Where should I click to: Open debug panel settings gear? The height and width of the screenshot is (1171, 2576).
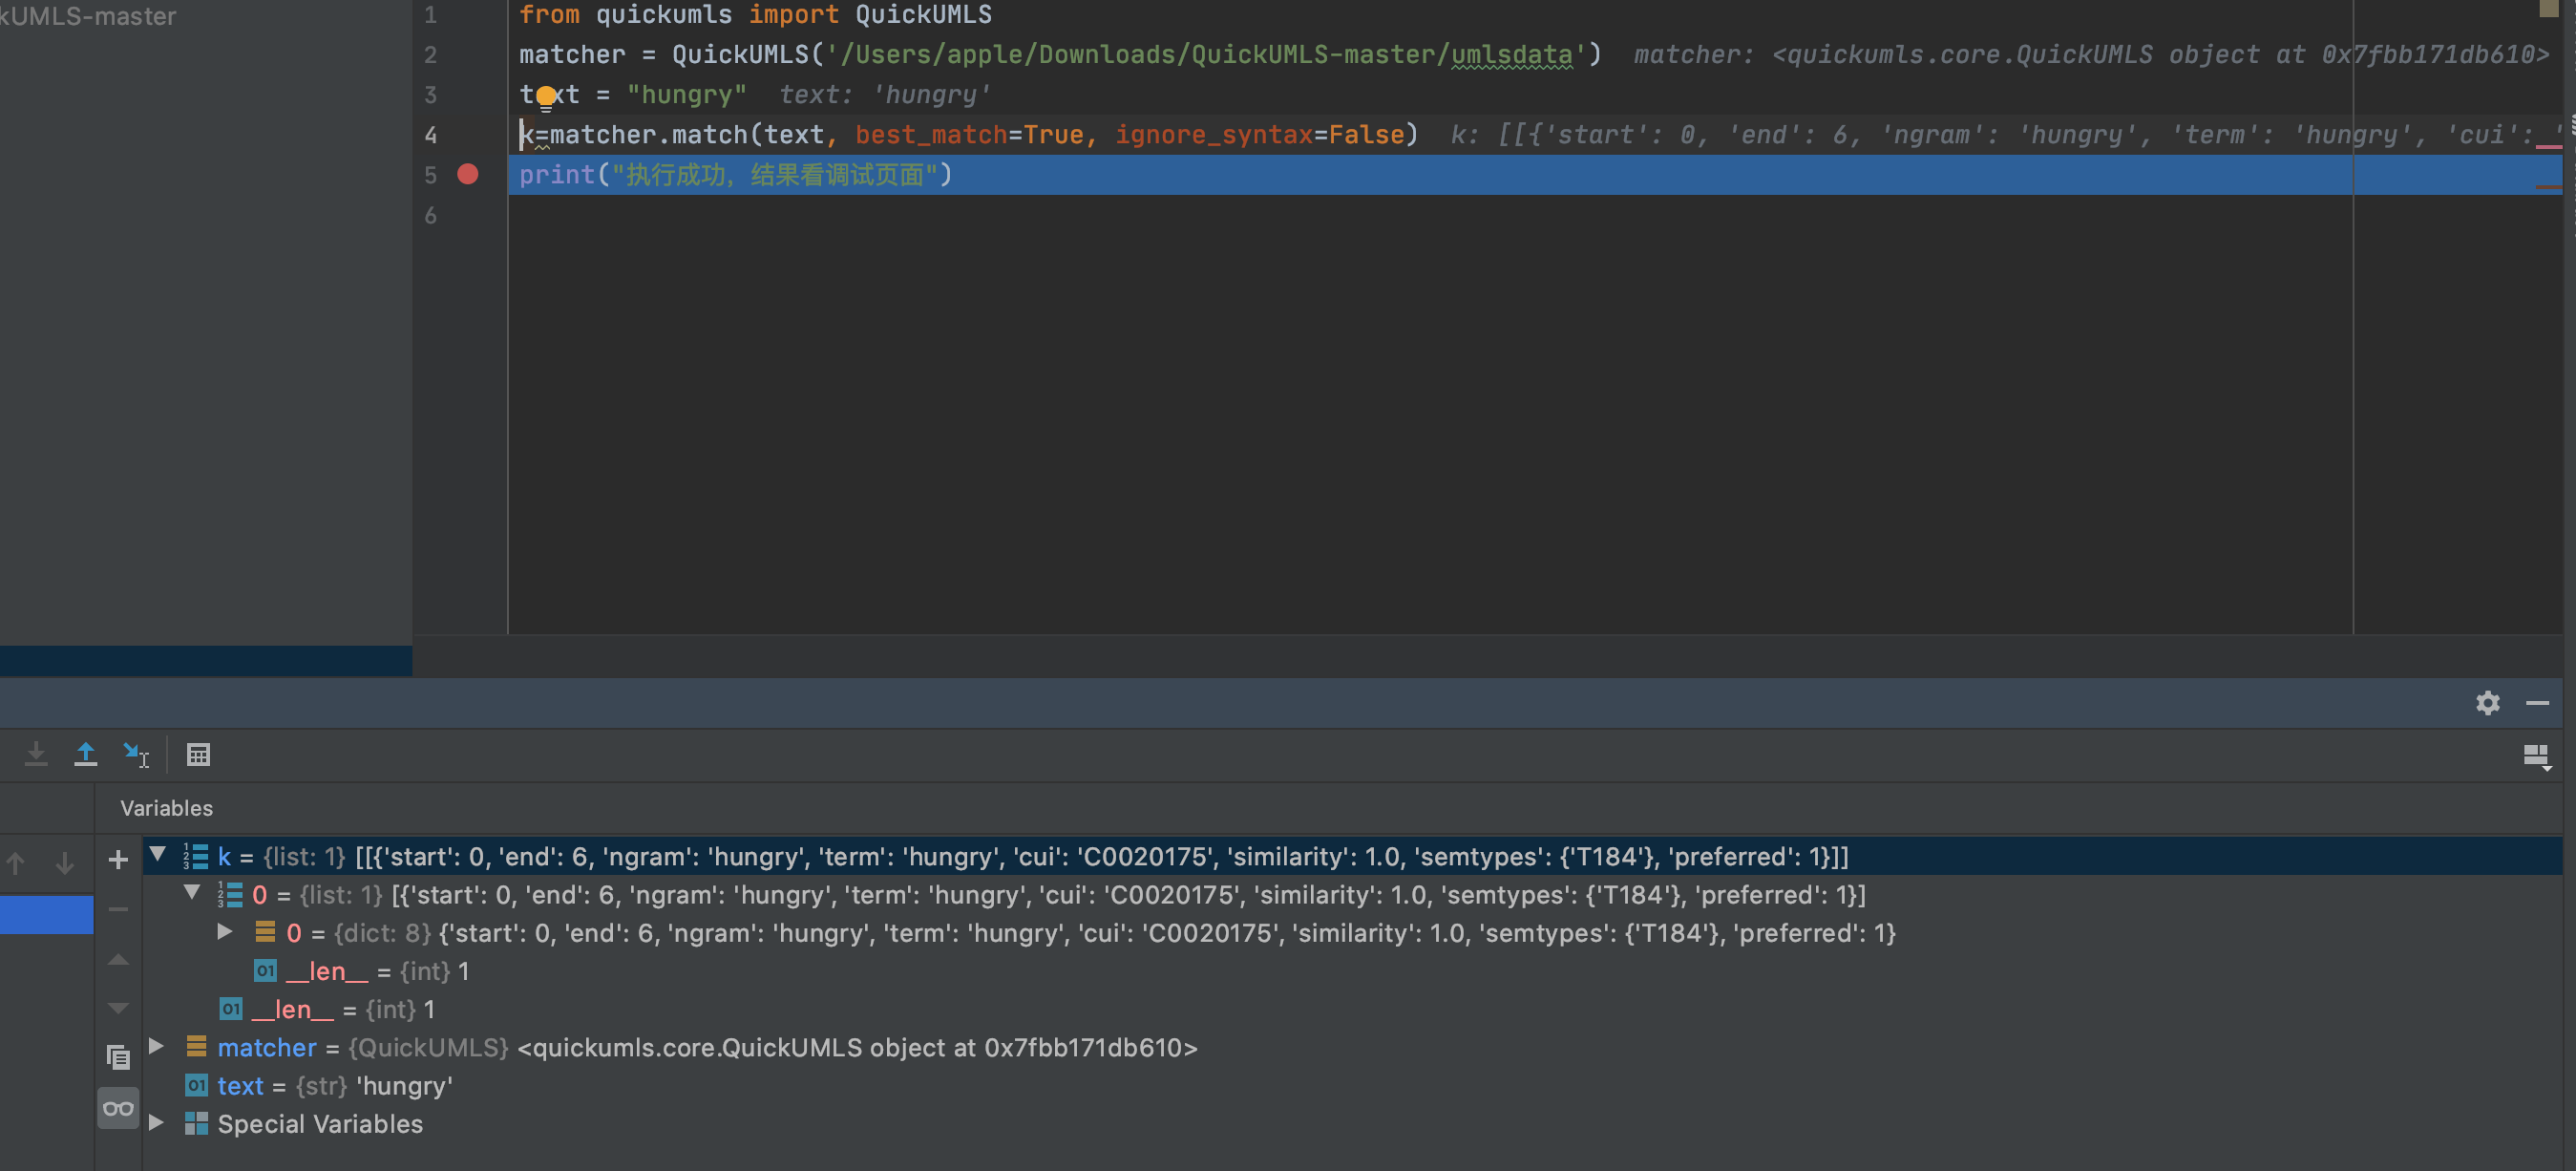[2487, 703]
